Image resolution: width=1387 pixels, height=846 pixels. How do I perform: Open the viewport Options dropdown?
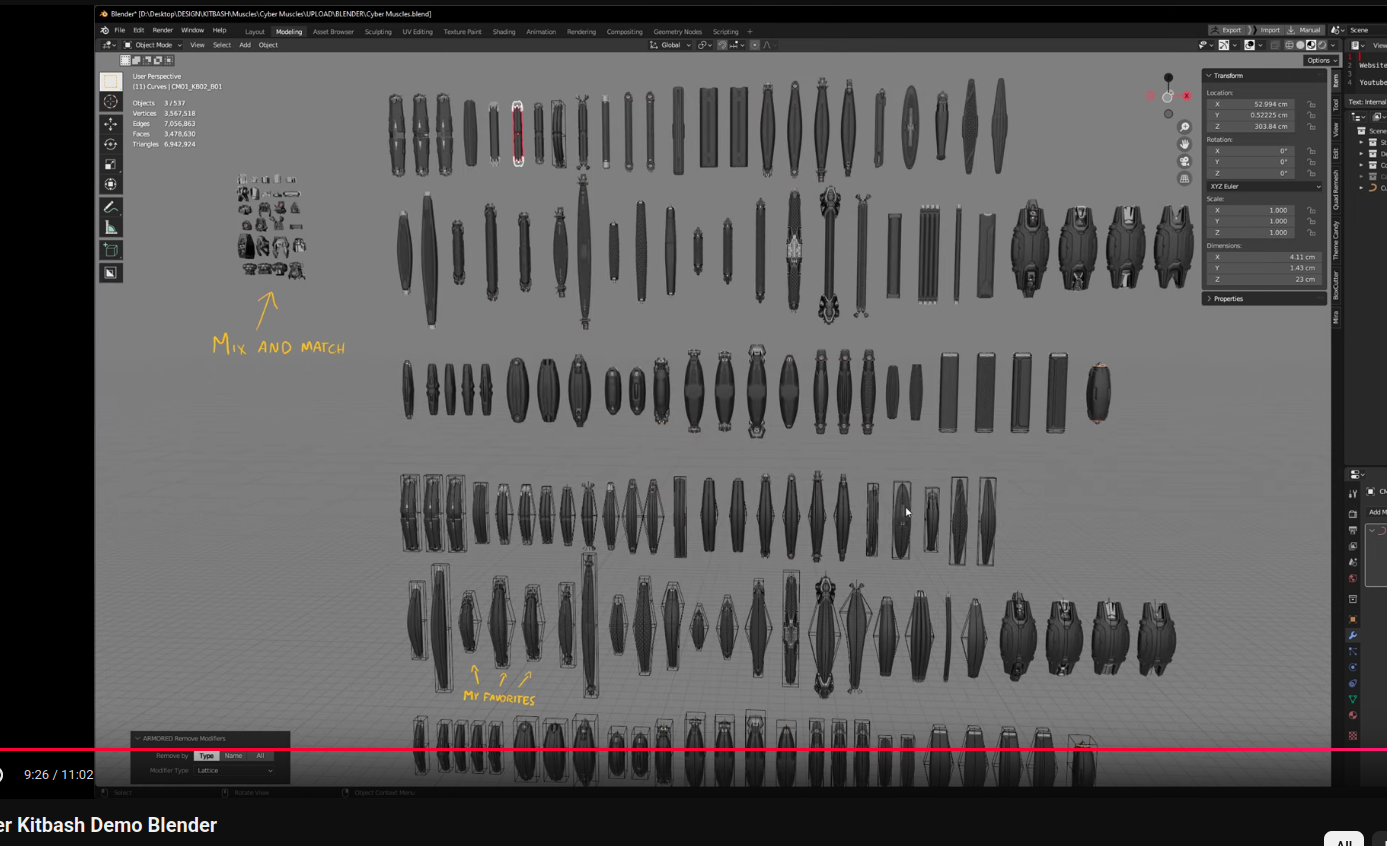tap(1321, 60)
